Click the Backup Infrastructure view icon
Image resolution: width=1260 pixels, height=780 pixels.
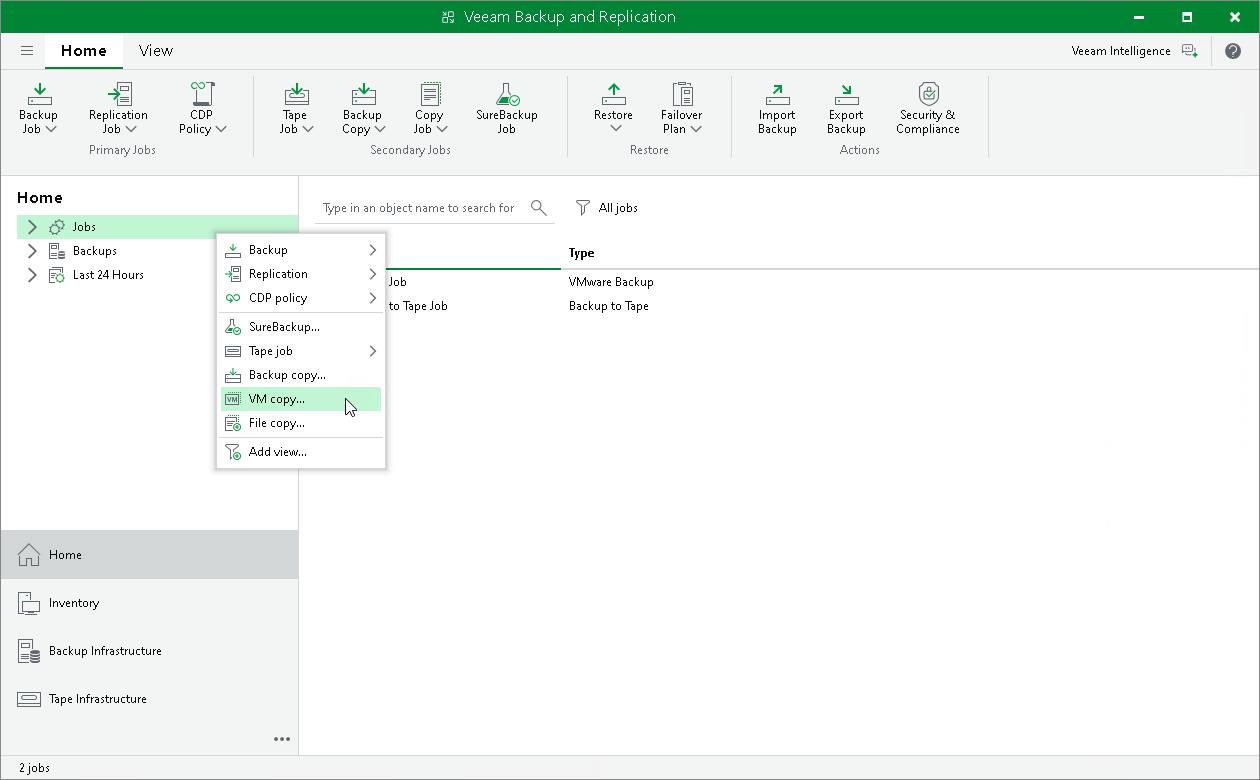click(29, 651)
